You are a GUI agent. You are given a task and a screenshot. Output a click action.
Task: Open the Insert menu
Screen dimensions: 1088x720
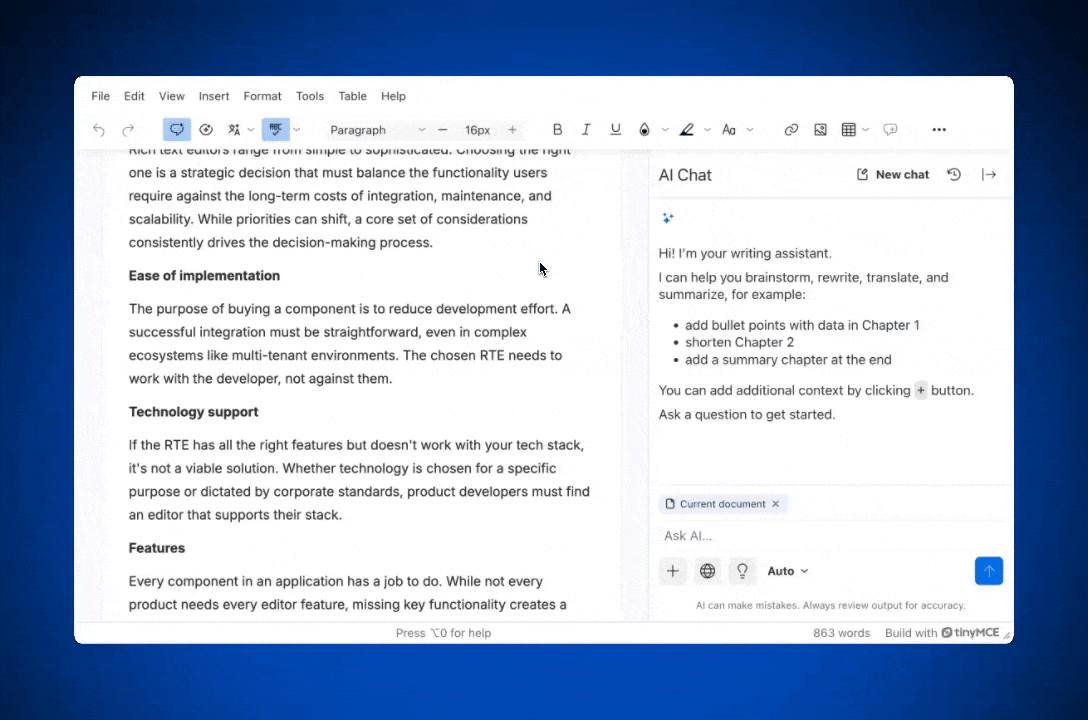click(214, 96)
